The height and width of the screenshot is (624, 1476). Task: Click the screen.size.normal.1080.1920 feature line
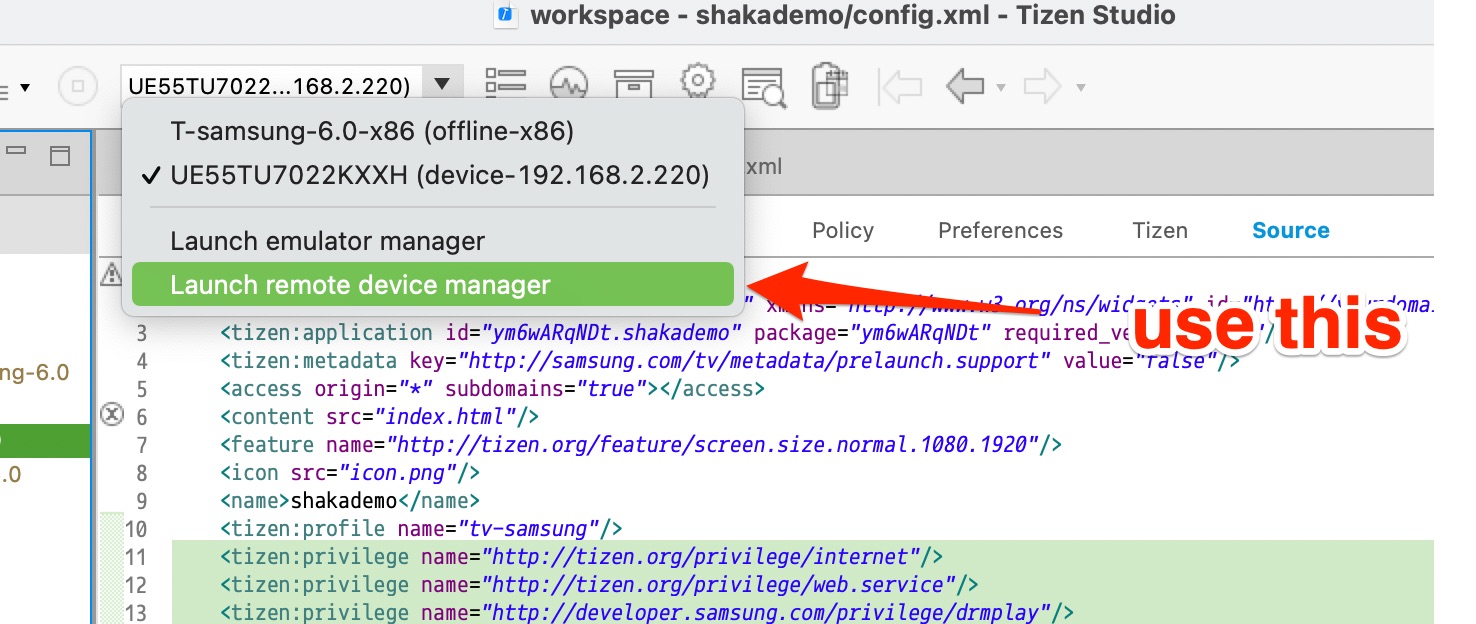(x=641, y=444)
